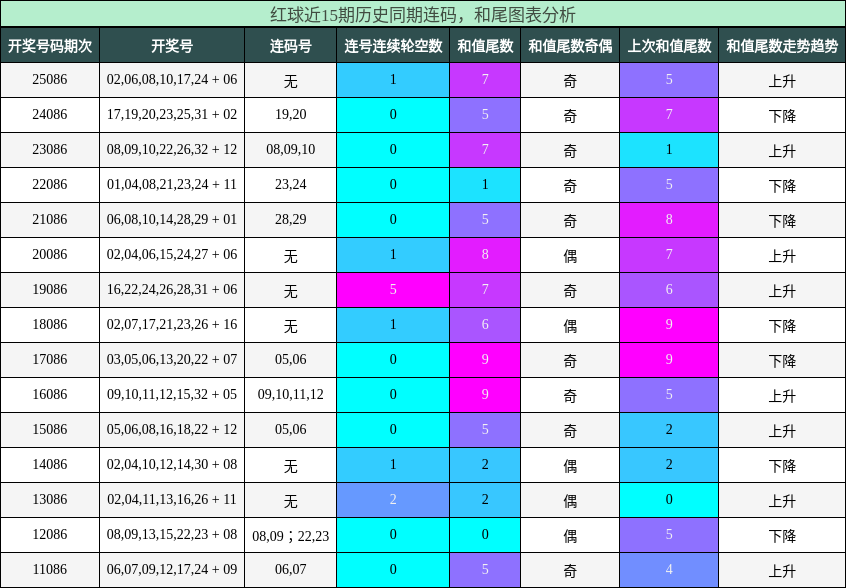Click period number 11086
This screenshot has width=846, height=588.
click(50, 570)
